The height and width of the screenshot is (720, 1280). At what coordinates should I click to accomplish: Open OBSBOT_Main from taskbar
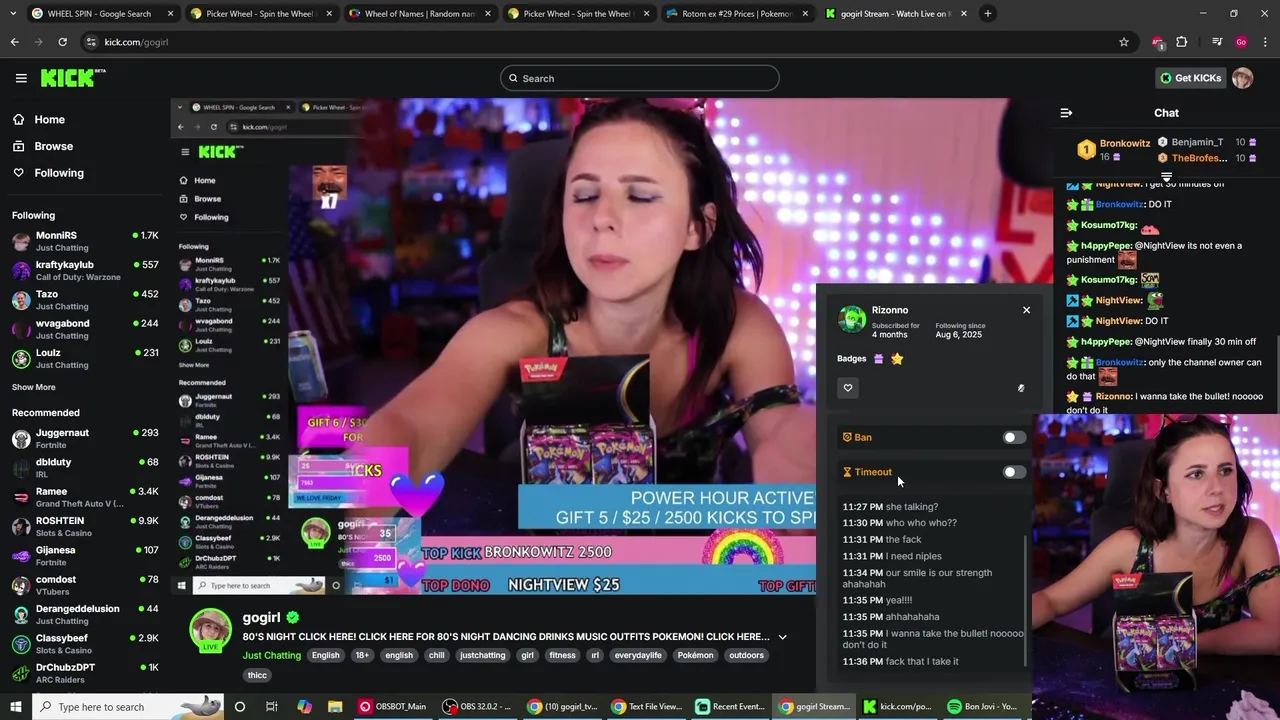click(x=392, y=707)
